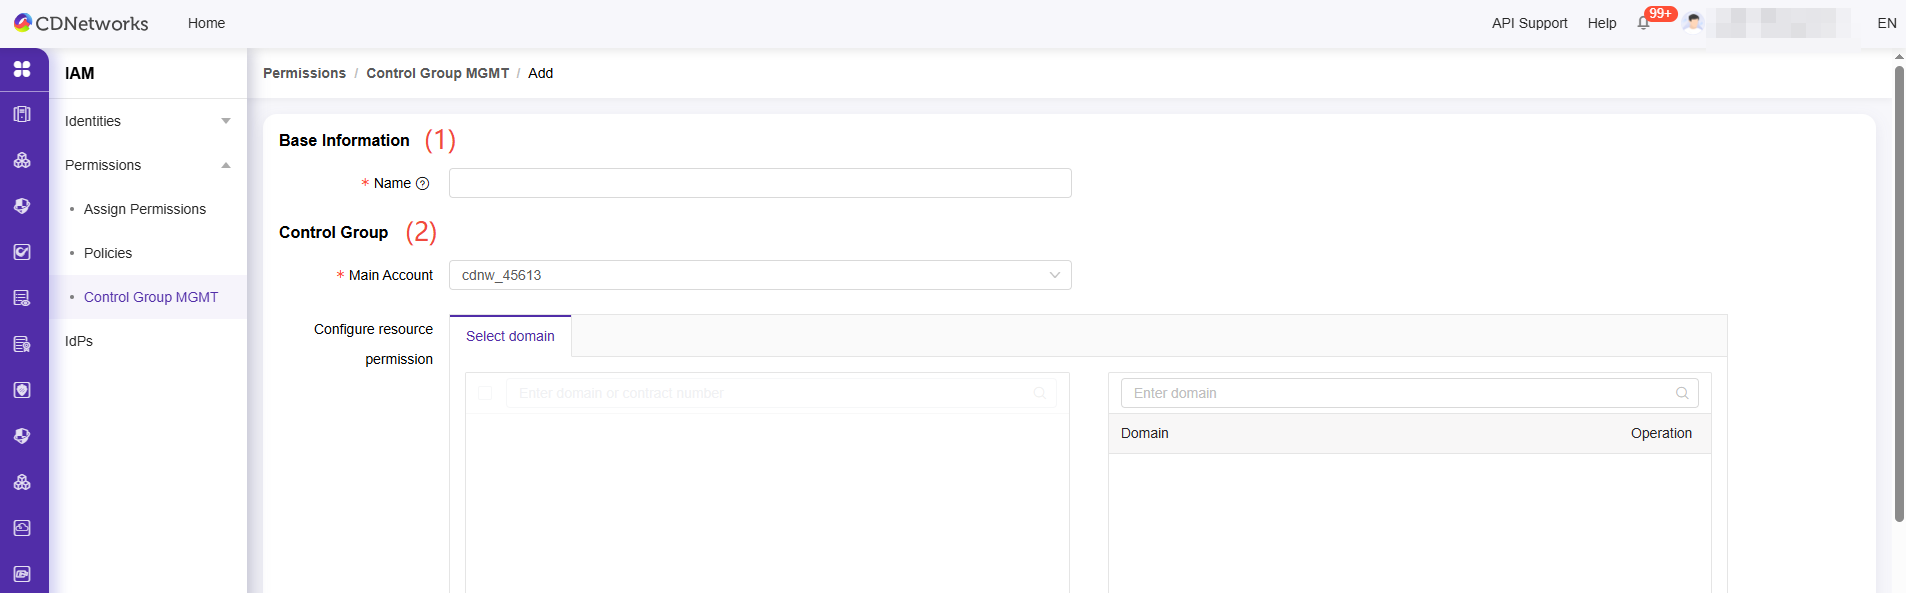Click the page vertical scrollbar
The image size is (1906, 593).
1899,290
